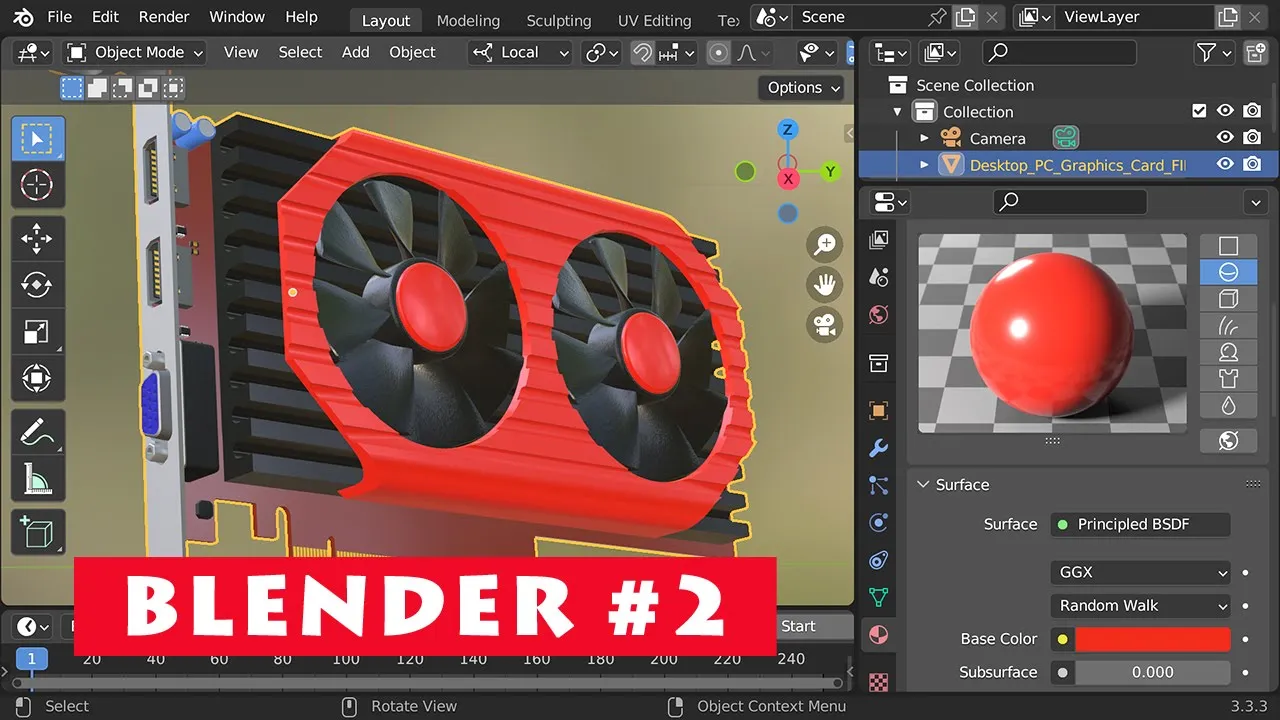
Task: Expand the Camera tree item
Action: coord(924,138)
